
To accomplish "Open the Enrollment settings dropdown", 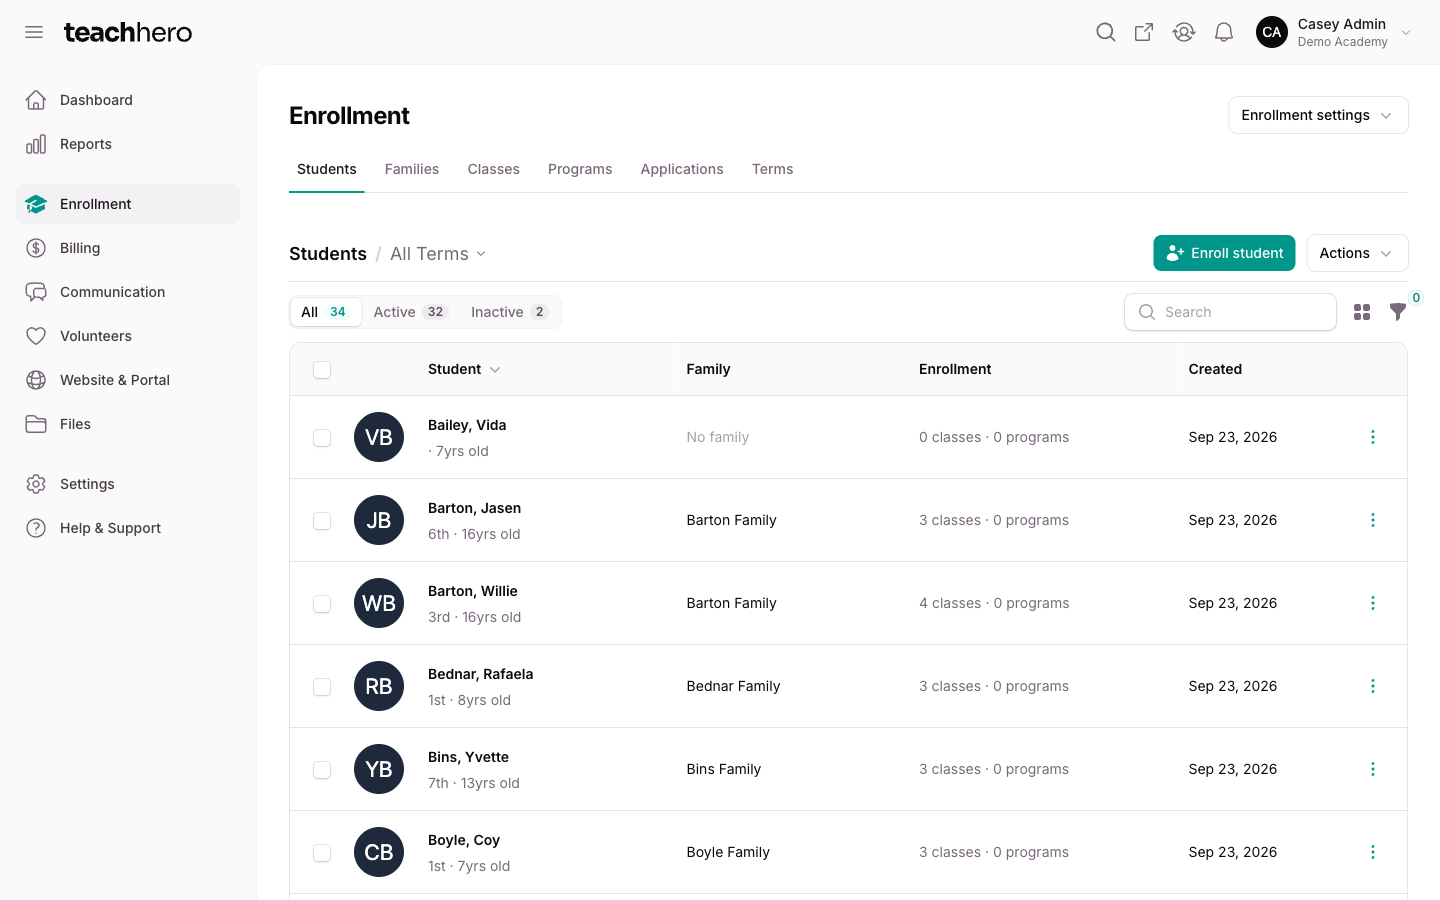I will (1318, 115).
